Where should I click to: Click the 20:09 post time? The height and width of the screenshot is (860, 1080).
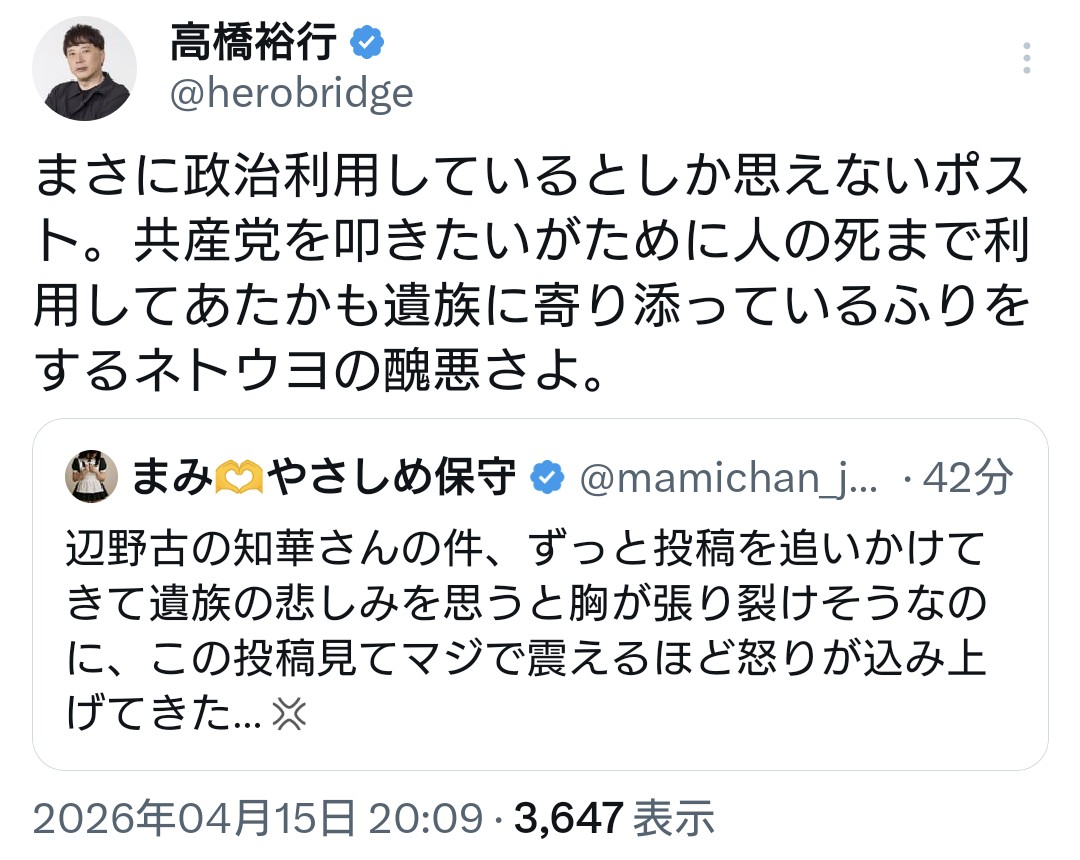[424, 820]
